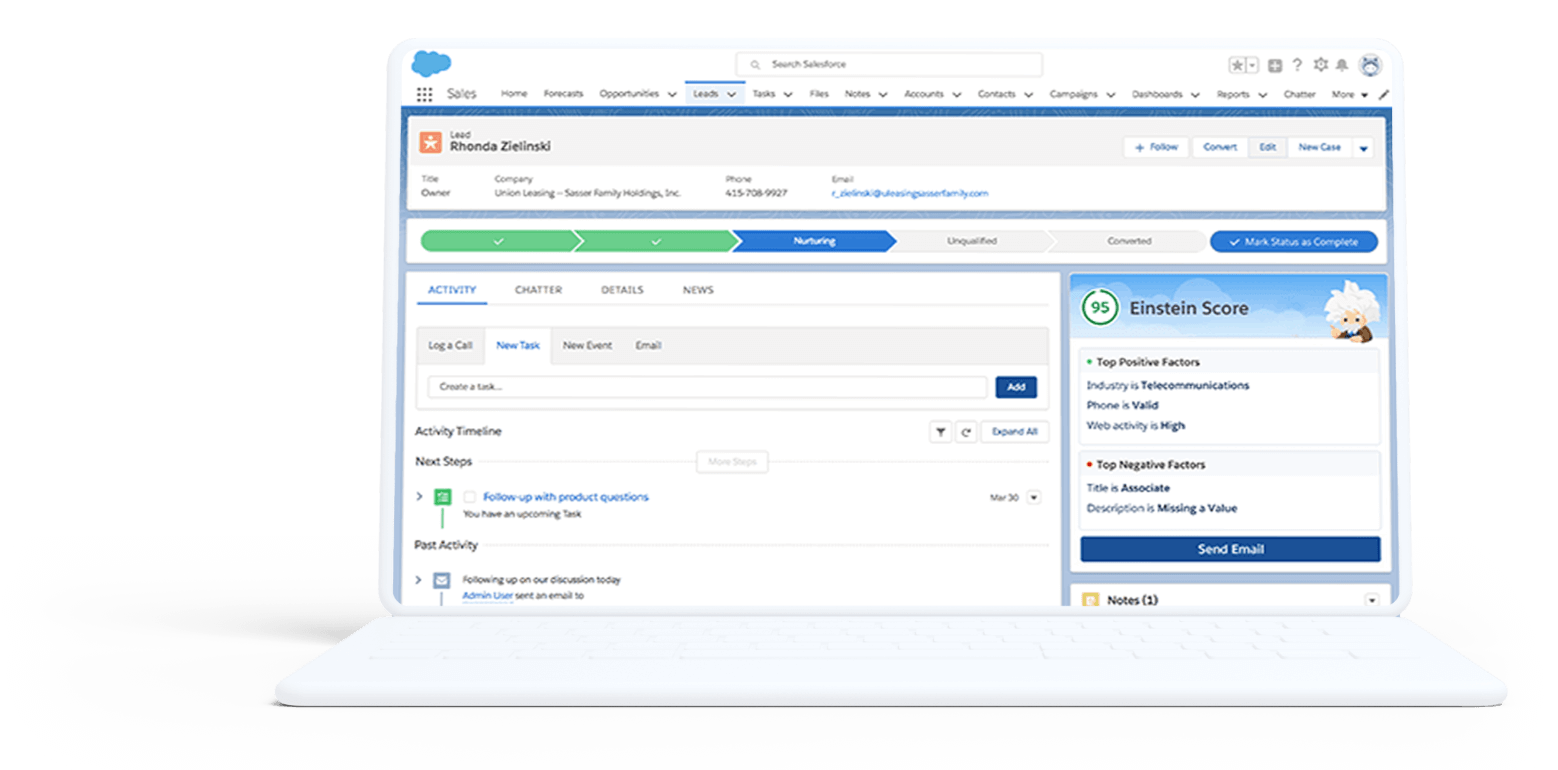Click the Salesforce cloud logo
This screenshot has width=1558, height=770.
coord(431,63)
